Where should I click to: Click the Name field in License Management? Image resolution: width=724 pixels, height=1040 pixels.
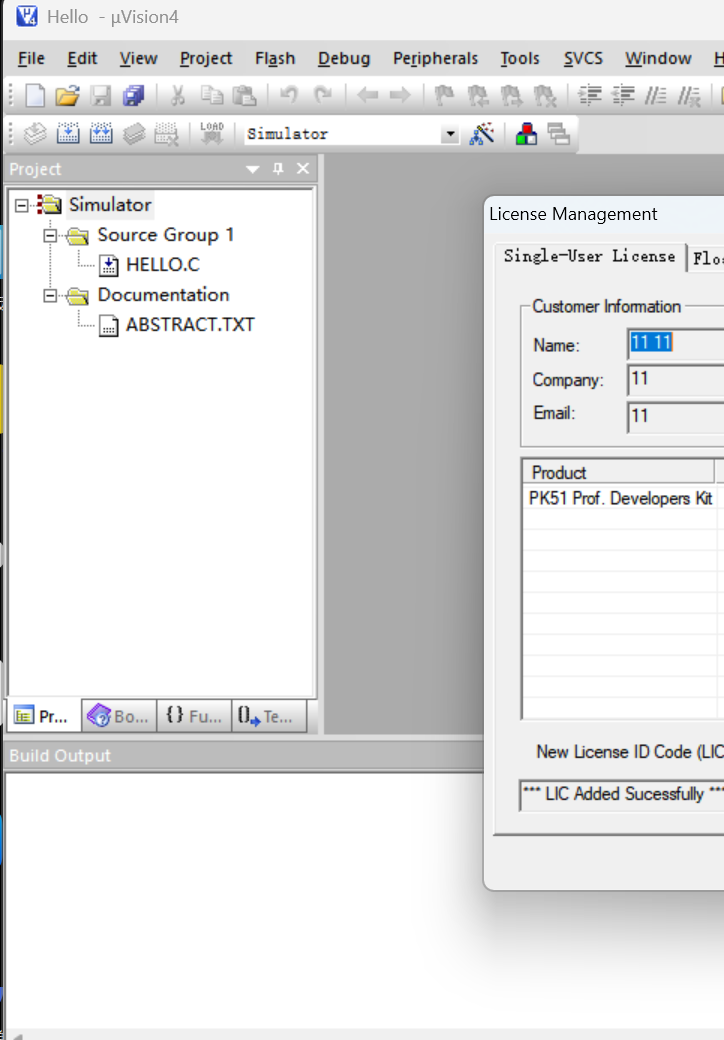[676, 344]
